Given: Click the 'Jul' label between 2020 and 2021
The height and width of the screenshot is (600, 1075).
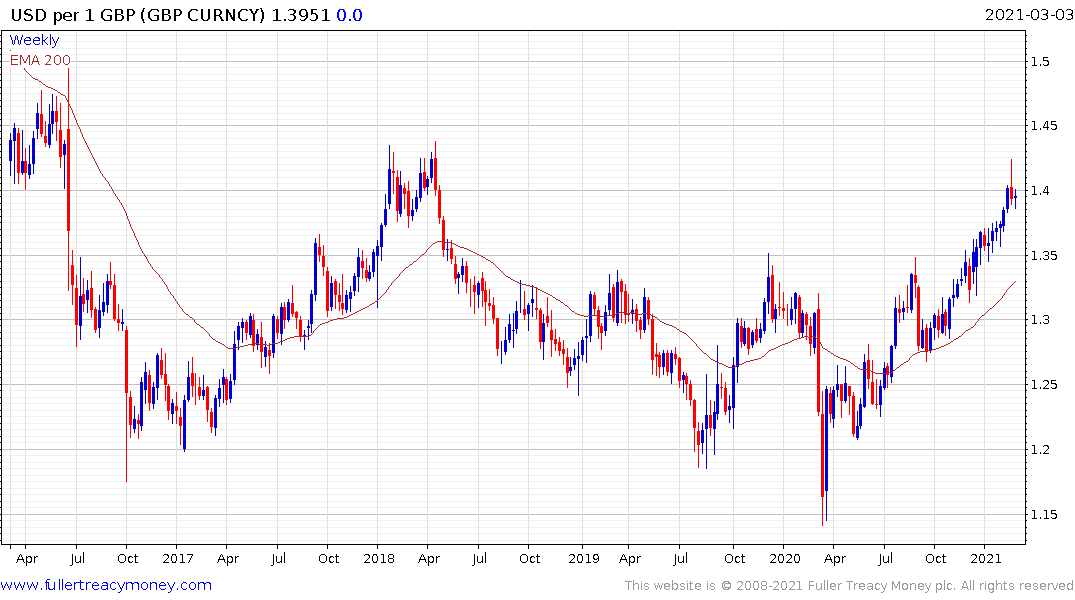Looking at the screenshot, I should point(886,559).
